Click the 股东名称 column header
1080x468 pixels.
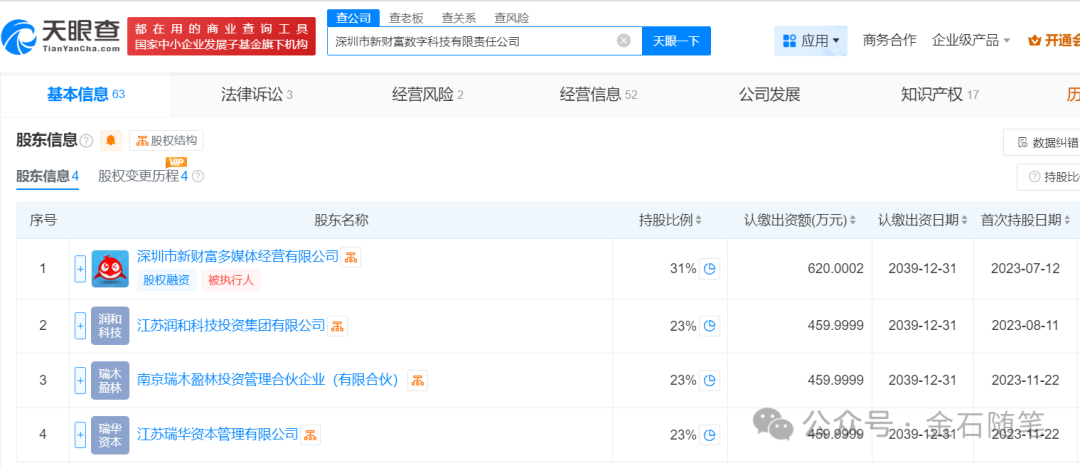tap(341, 221)
